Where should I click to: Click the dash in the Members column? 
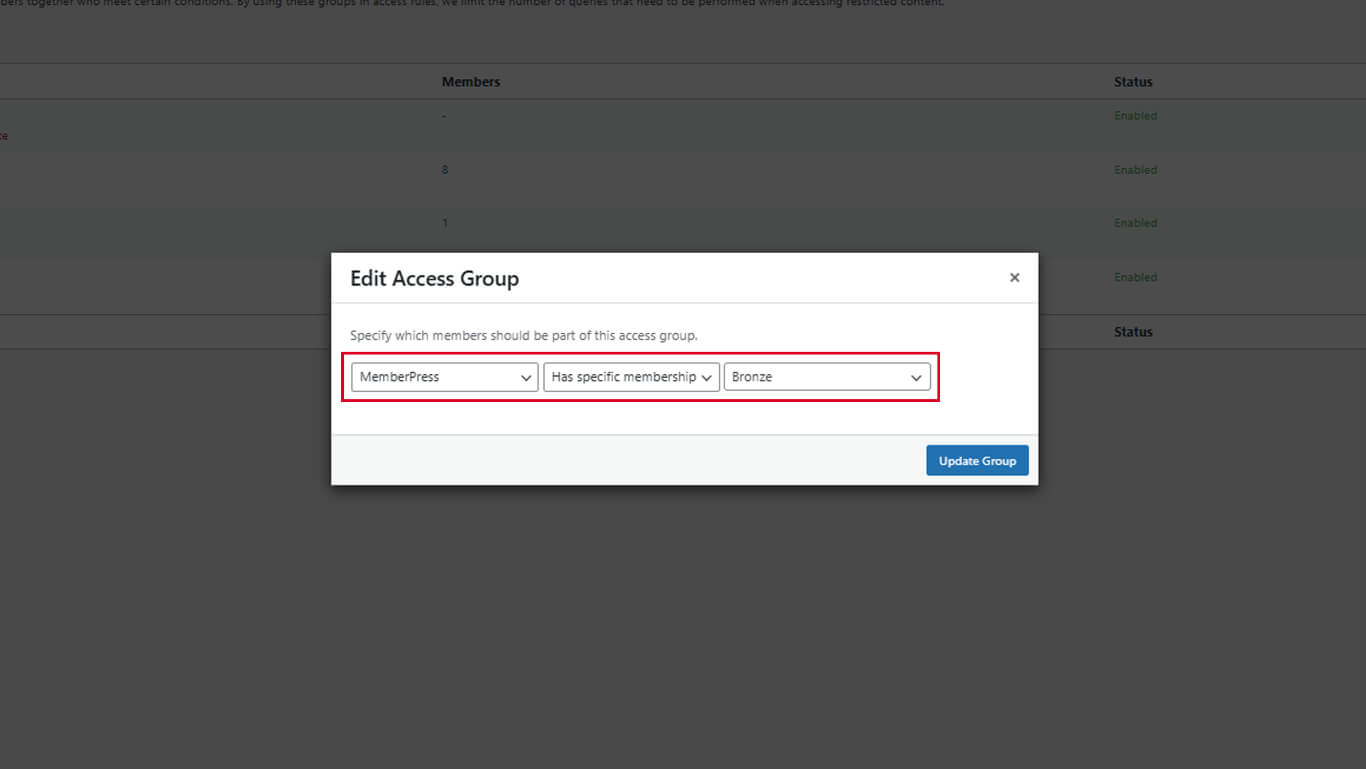click(x=444, y=116)
